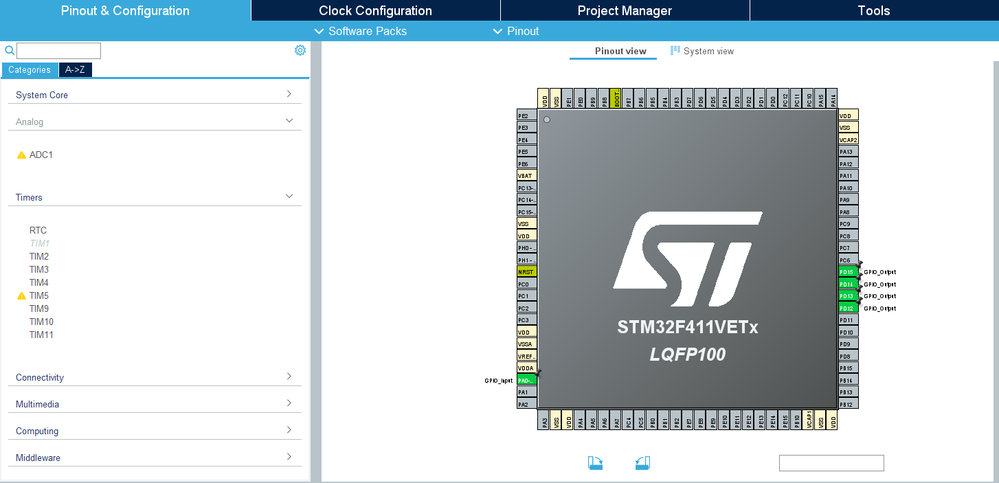
Task: Click pin PE6 on chip
Action: click(x=527, y=164)
